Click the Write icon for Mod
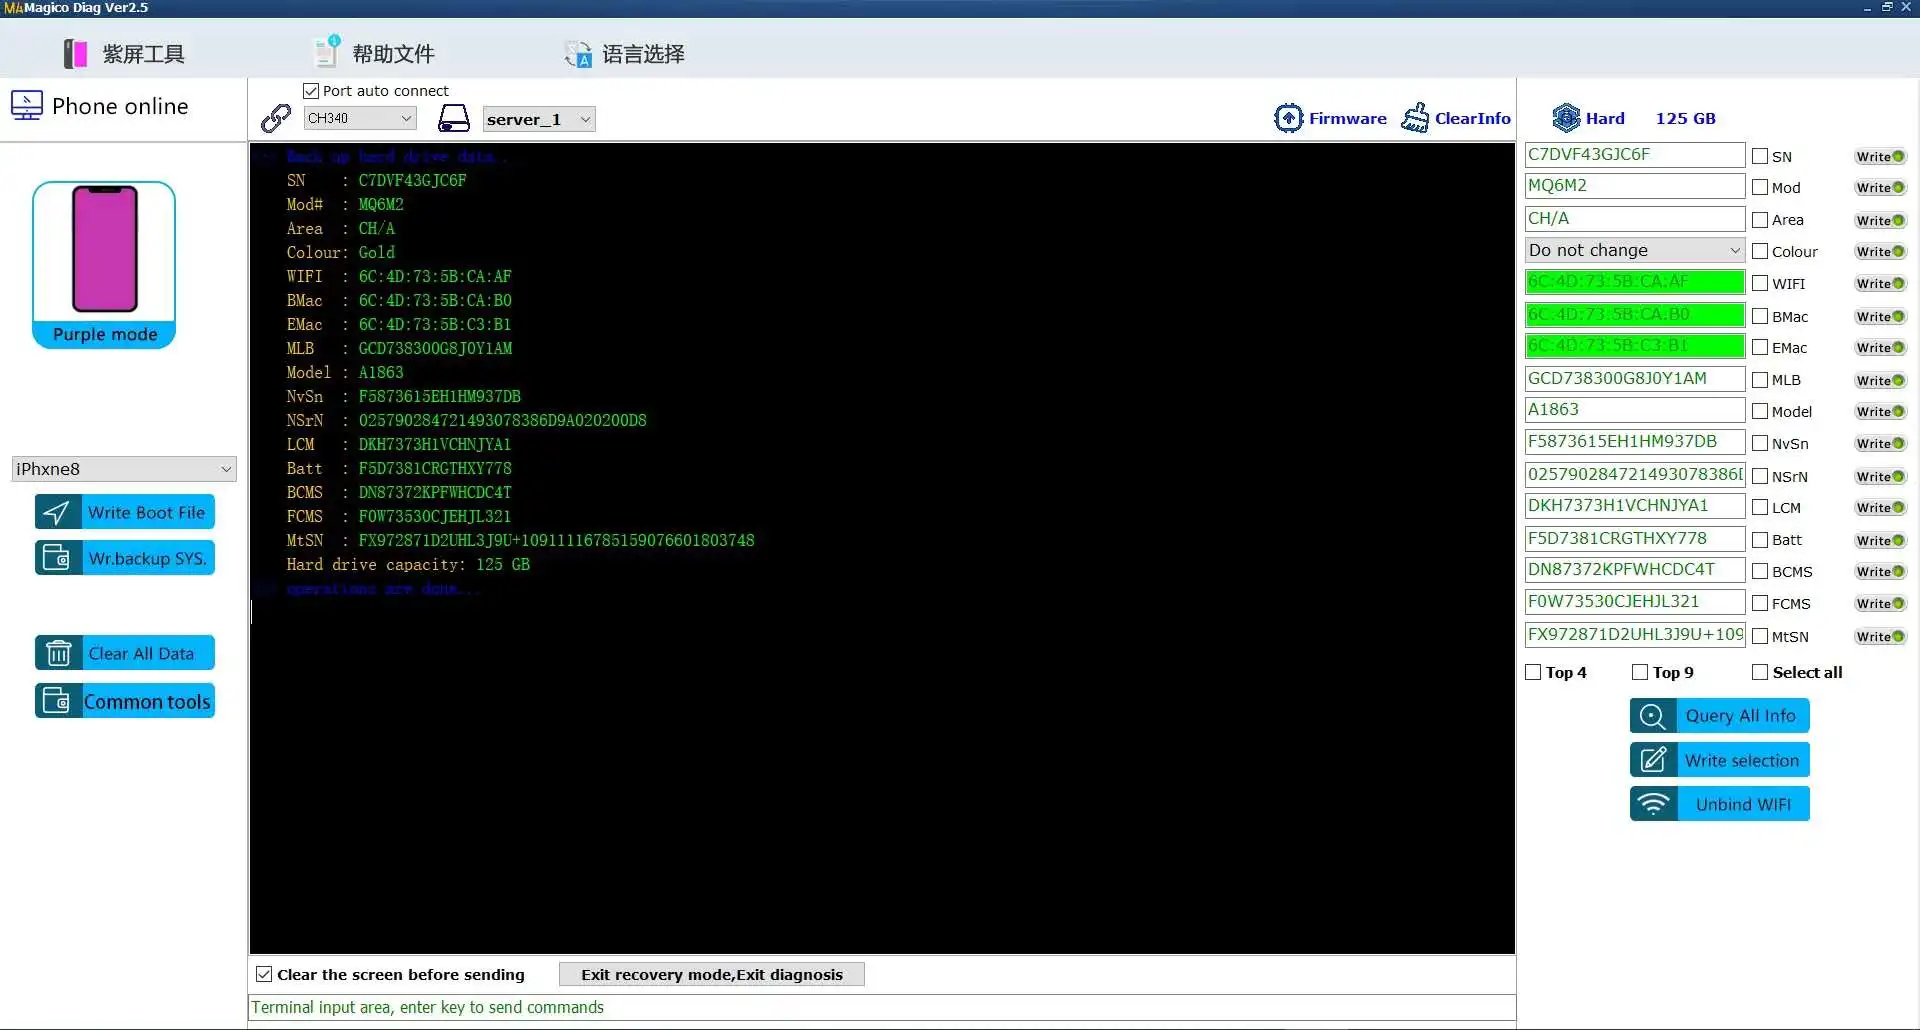The height and width of the screenshot is (1030, 1920). (1880, 188)
